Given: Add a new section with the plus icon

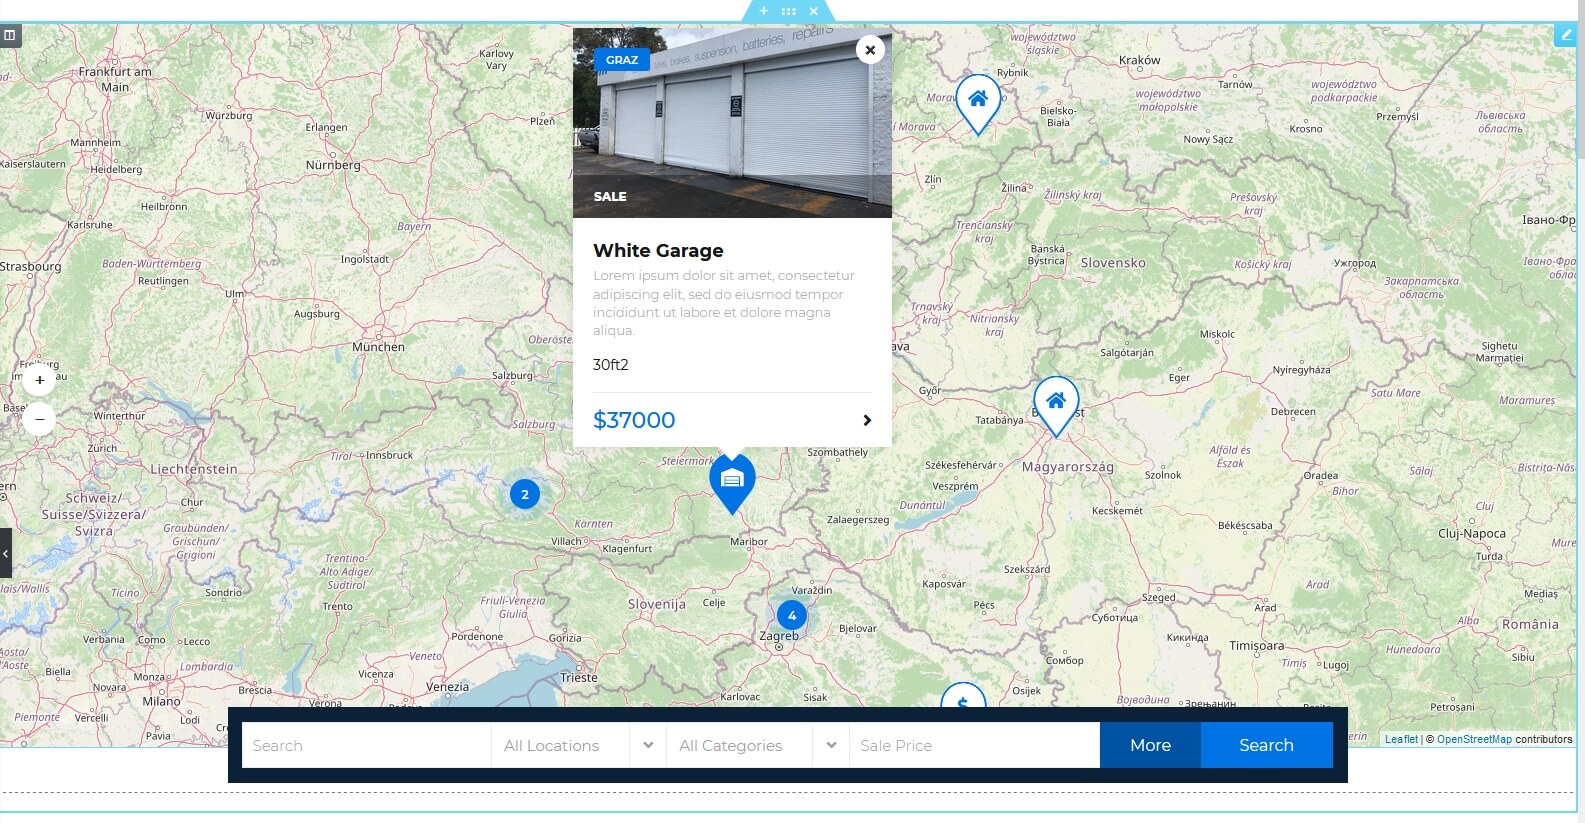Looking at the screenshot, I should point(763,11).
